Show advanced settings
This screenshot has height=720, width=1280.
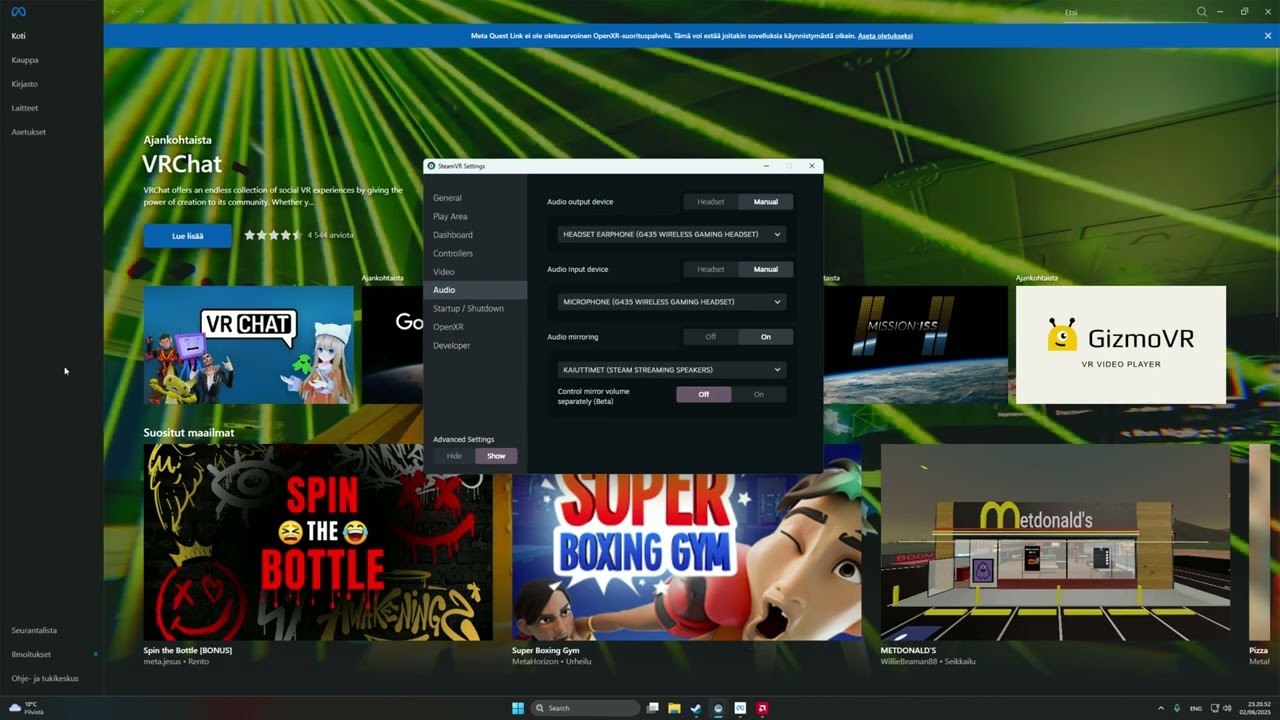[496, 456]
